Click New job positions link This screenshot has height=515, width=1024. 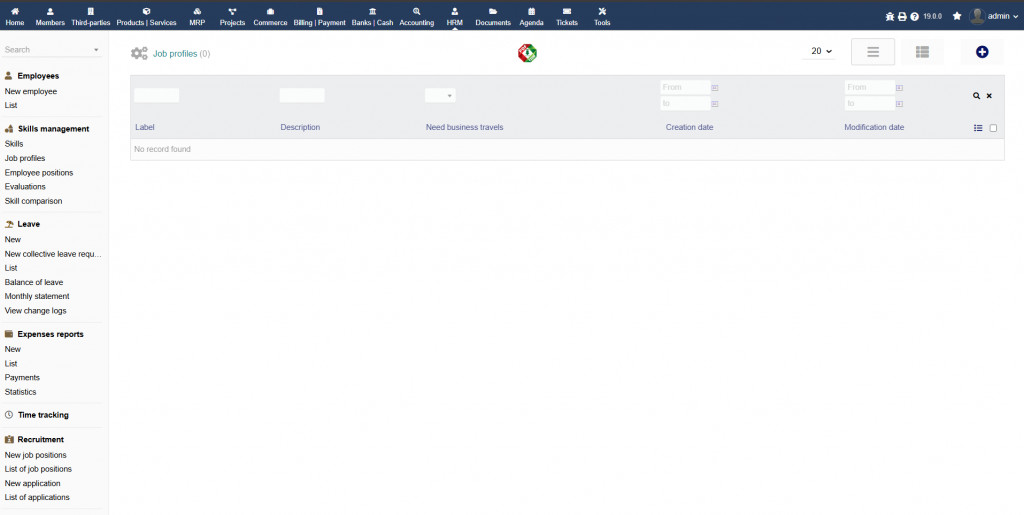tap(35, 455)
